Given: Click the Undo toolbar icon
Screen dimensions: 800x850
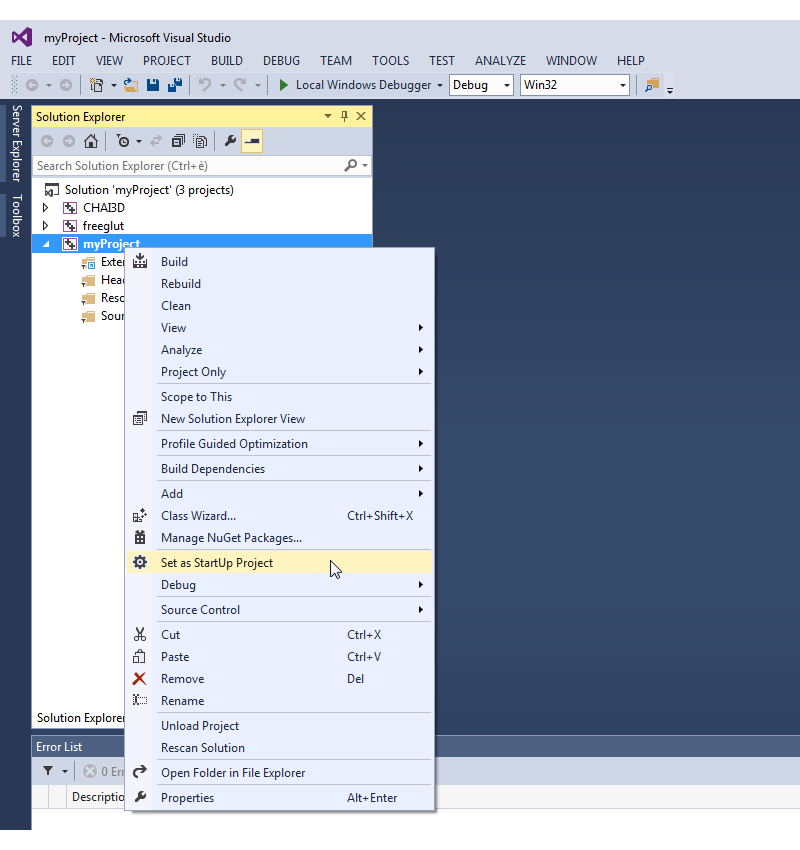Looking at the screenshot, I should point(205,85).
